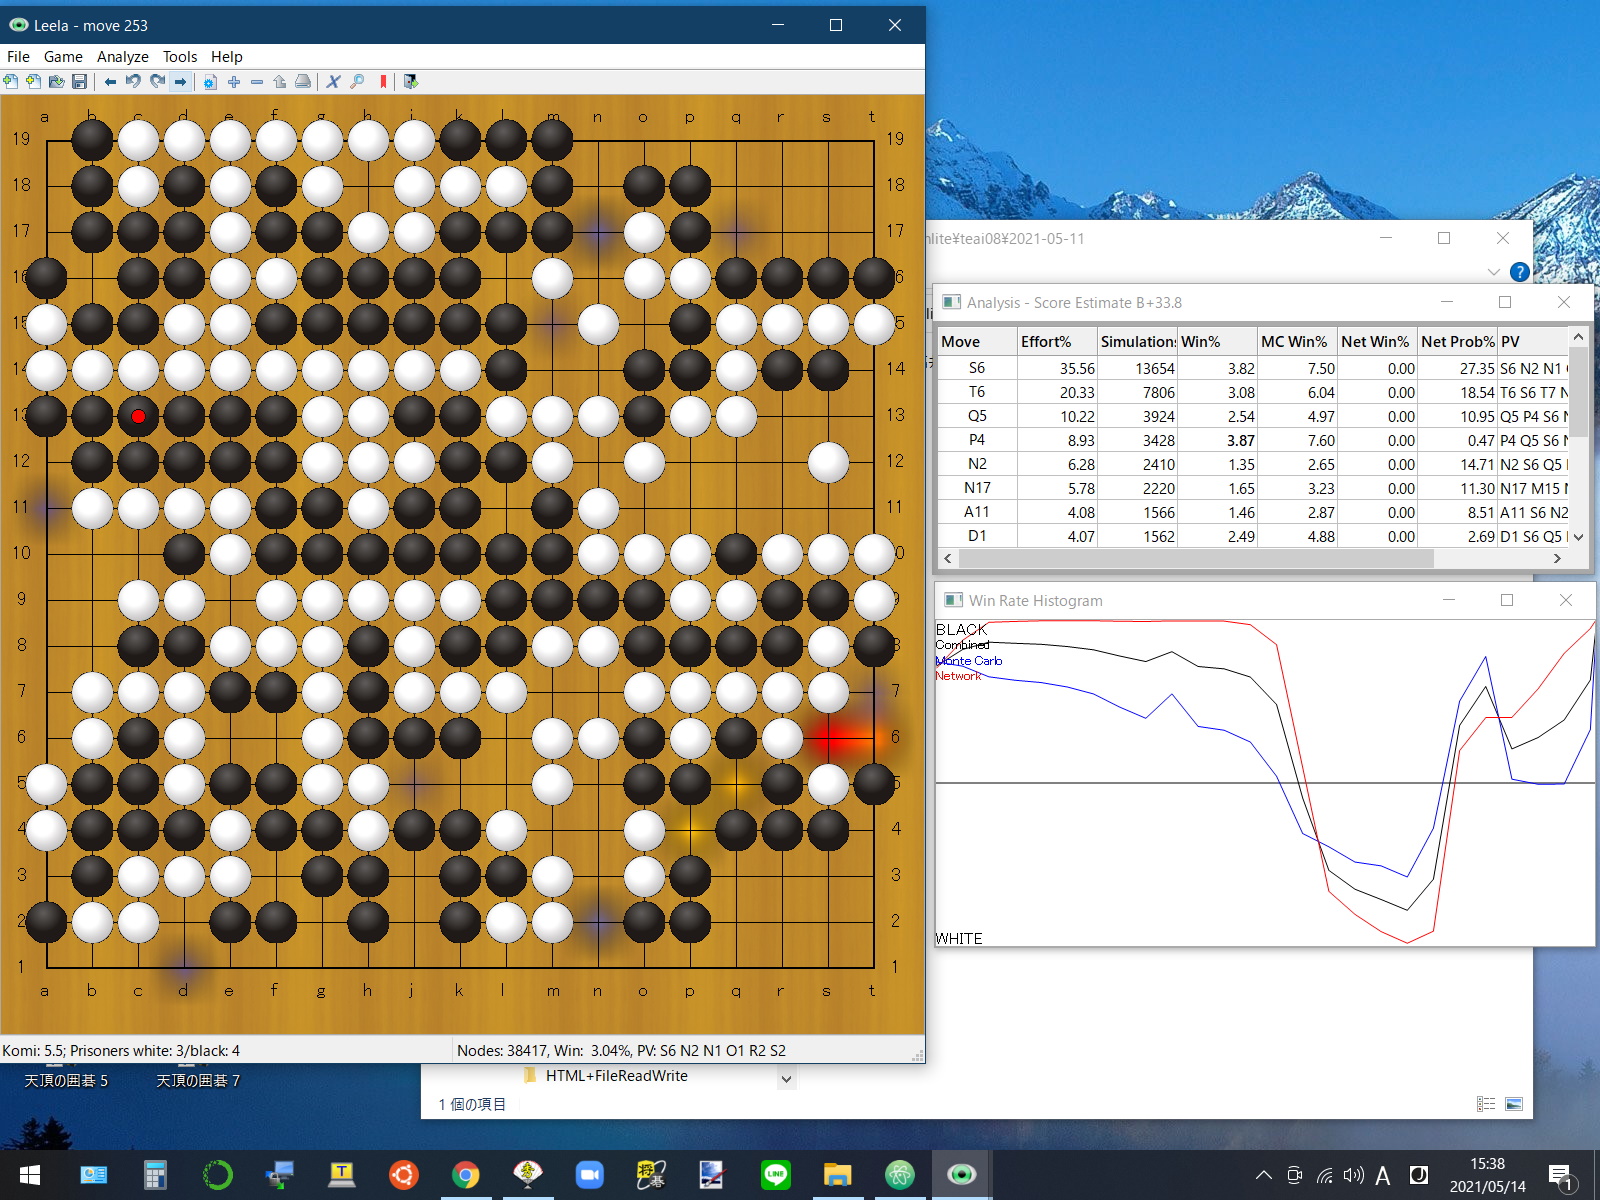1600x1200 pixels.
Task: Click the magnifying glass analyze icon
Action: 357,82
